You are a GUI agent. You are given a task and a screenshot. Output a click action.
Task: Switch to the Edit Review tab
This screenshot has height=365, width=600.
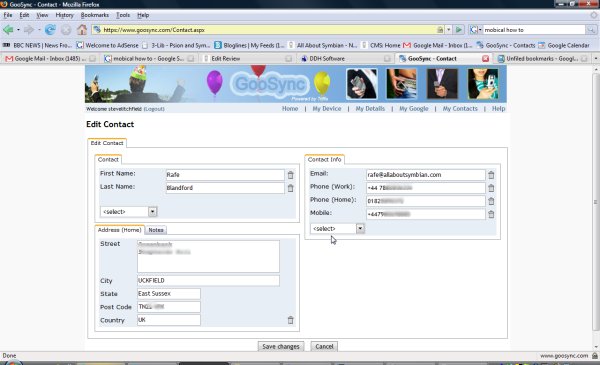247,59
